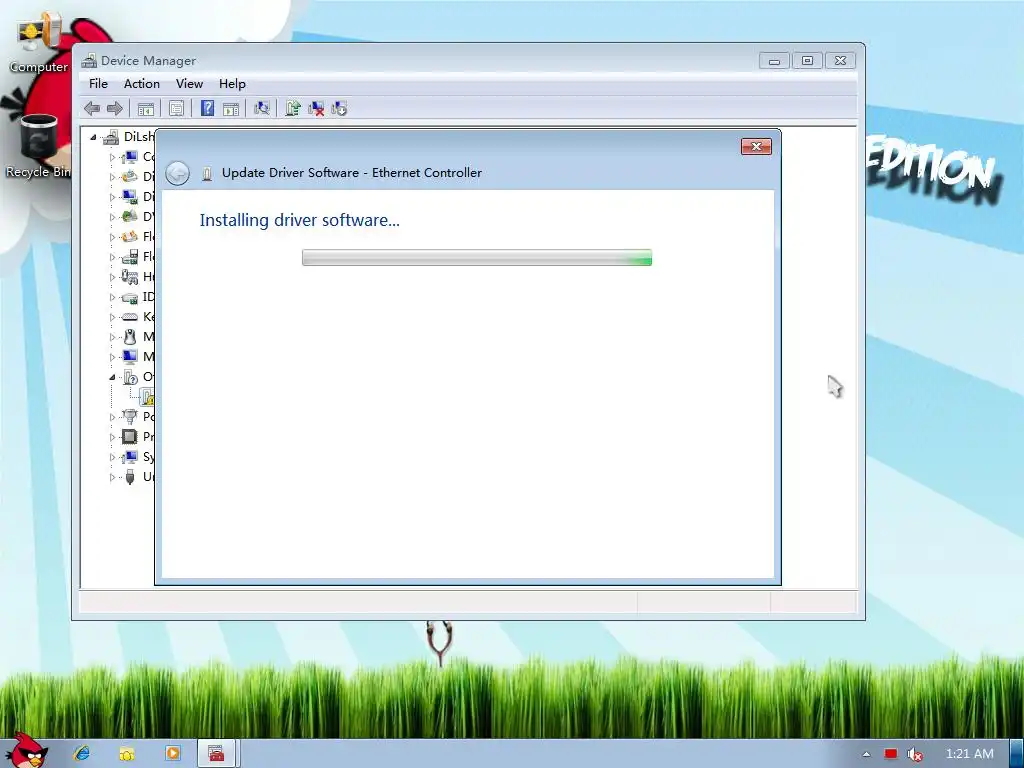Toggle the Show/Hide Console Tree toolbar icon
This screenshot has height=768, width=1024.
click(x=146, y=108)
